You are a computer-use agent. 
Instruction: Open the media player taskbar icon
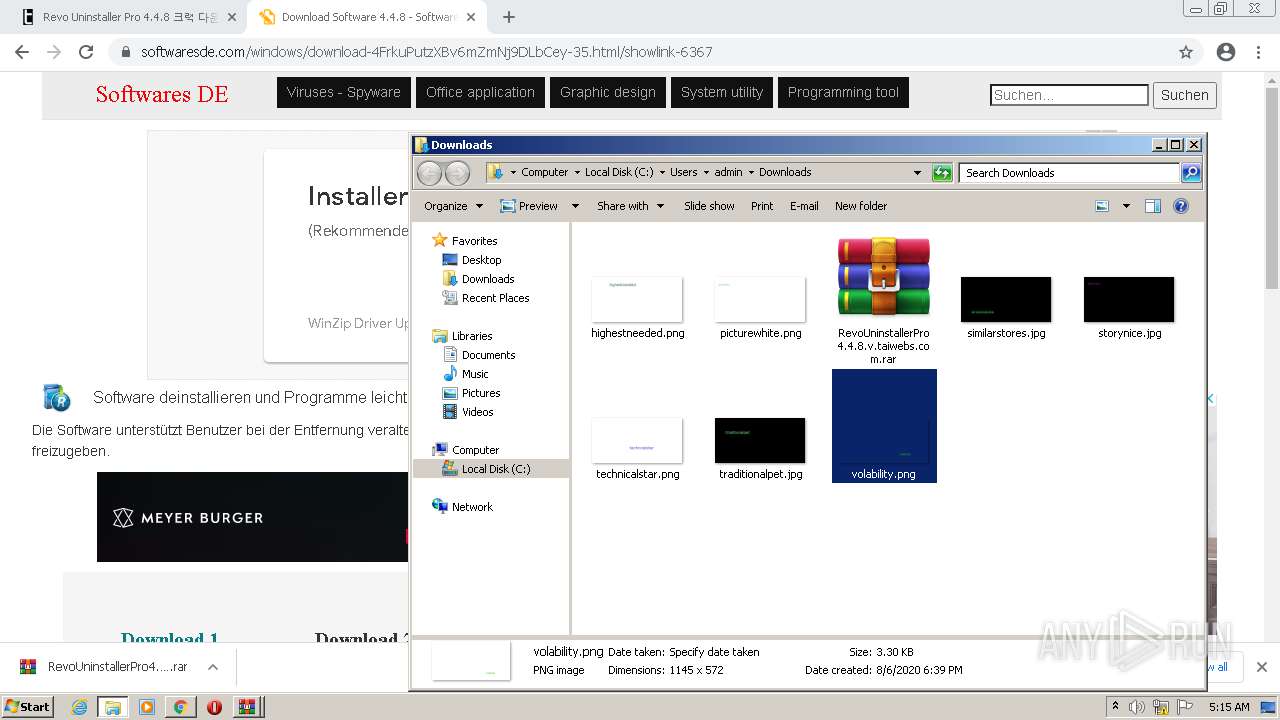coord(147,707)
